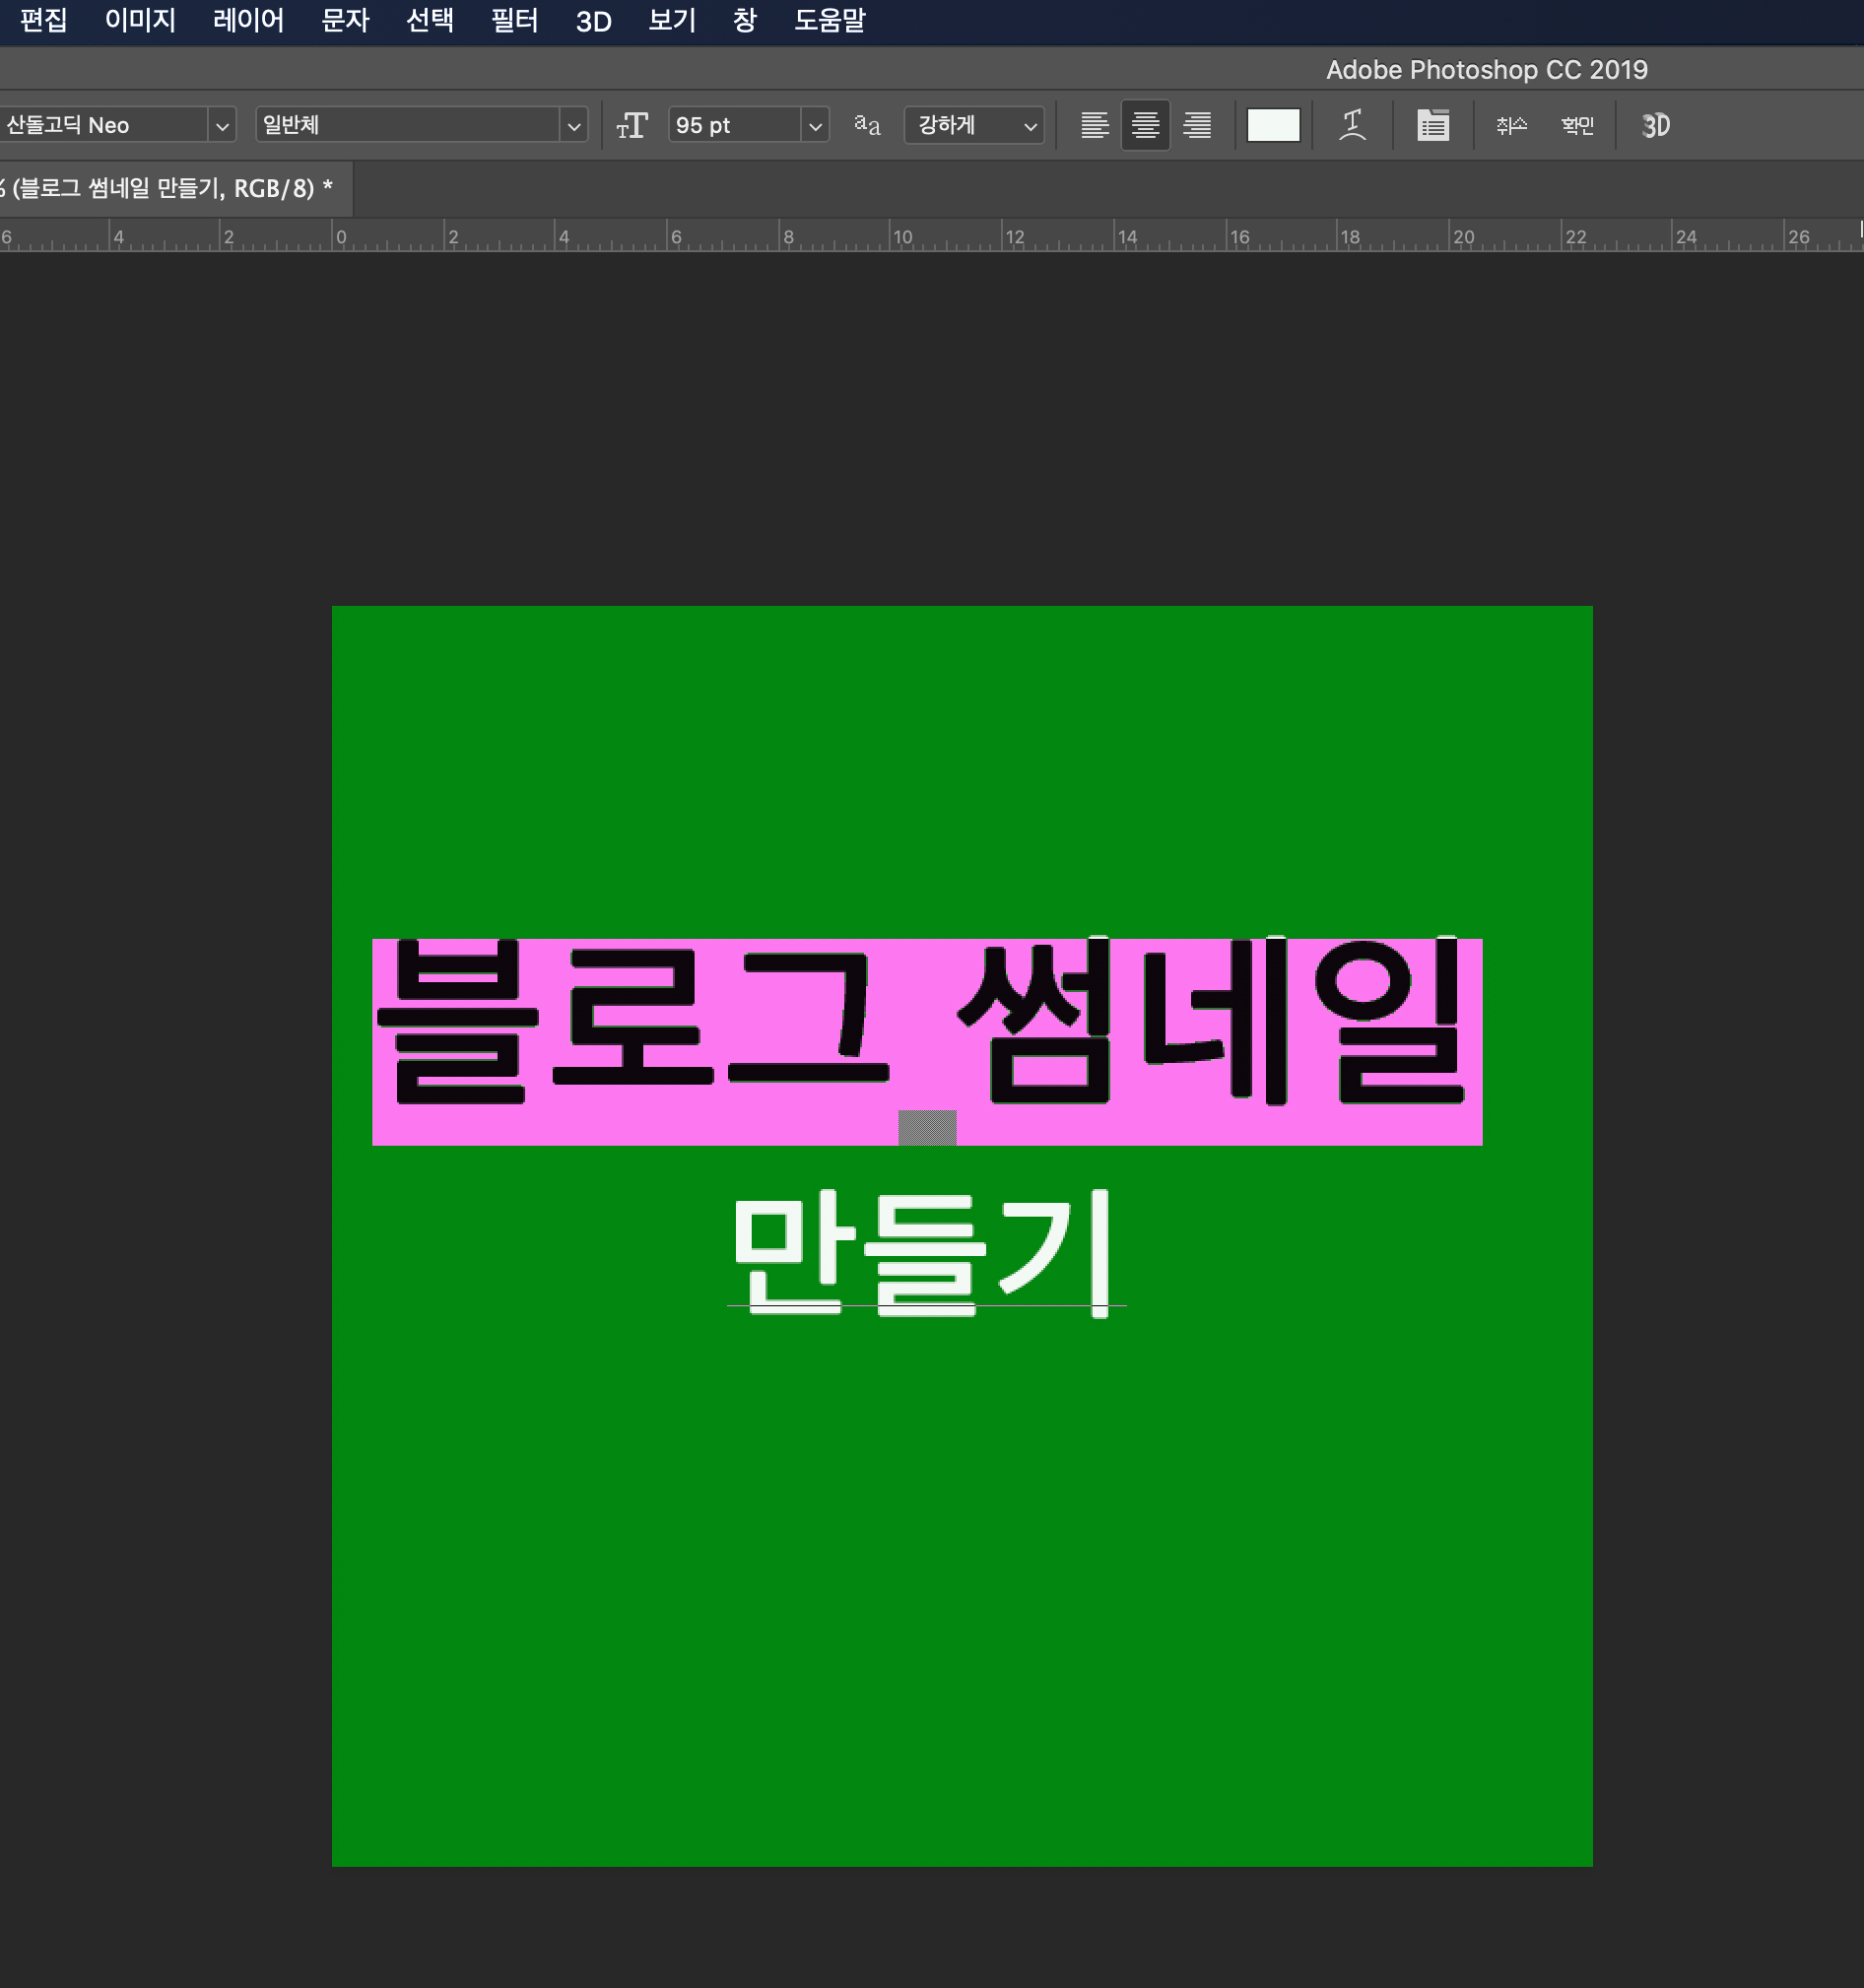The height and width of the screenshot is (1988, 1864).
Task: Open the warp text tool
Action: 1353,125
